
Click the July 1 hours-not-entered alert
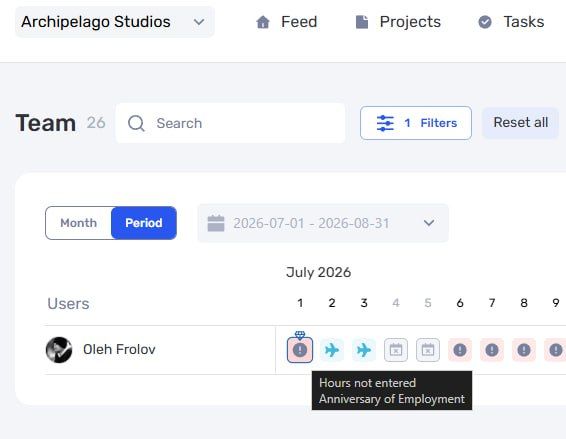(300, 350)
